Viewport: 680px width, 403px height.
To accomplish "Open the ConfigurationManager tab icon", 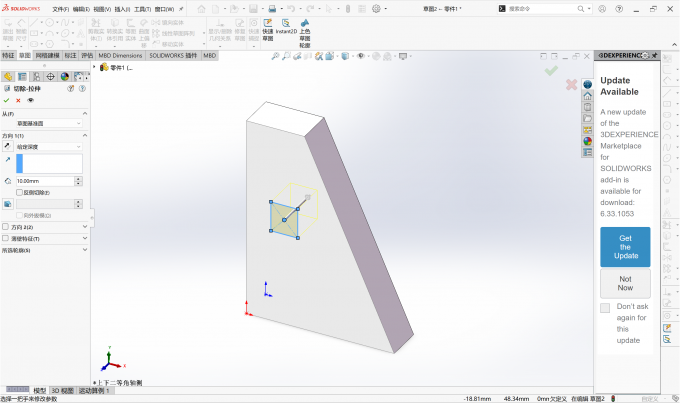I will [x=36, y=77].
